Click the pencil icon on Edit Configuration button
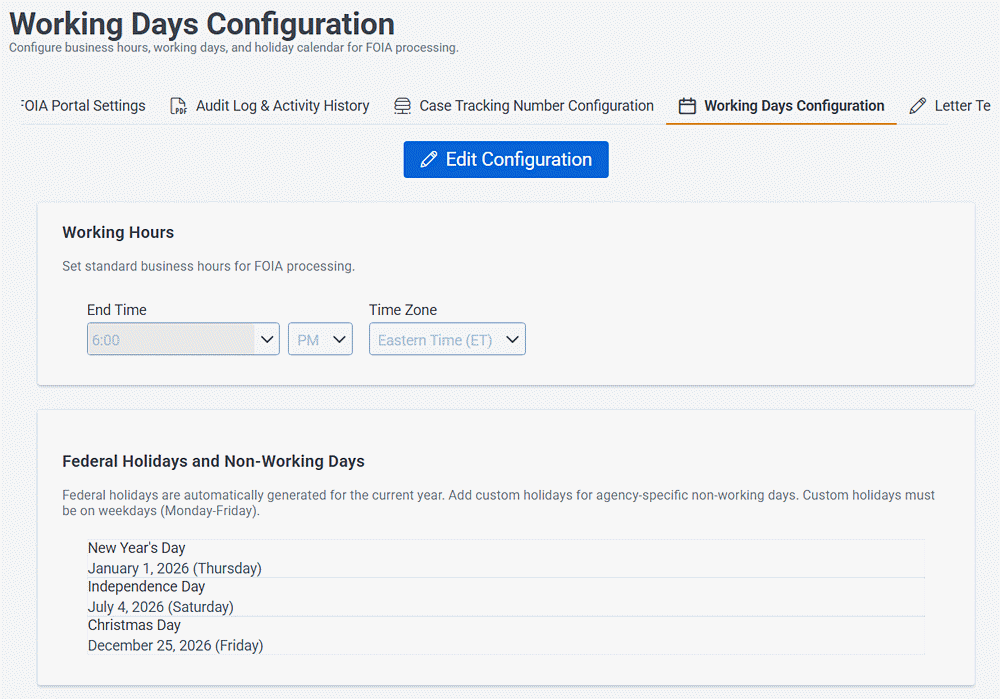 431,159
